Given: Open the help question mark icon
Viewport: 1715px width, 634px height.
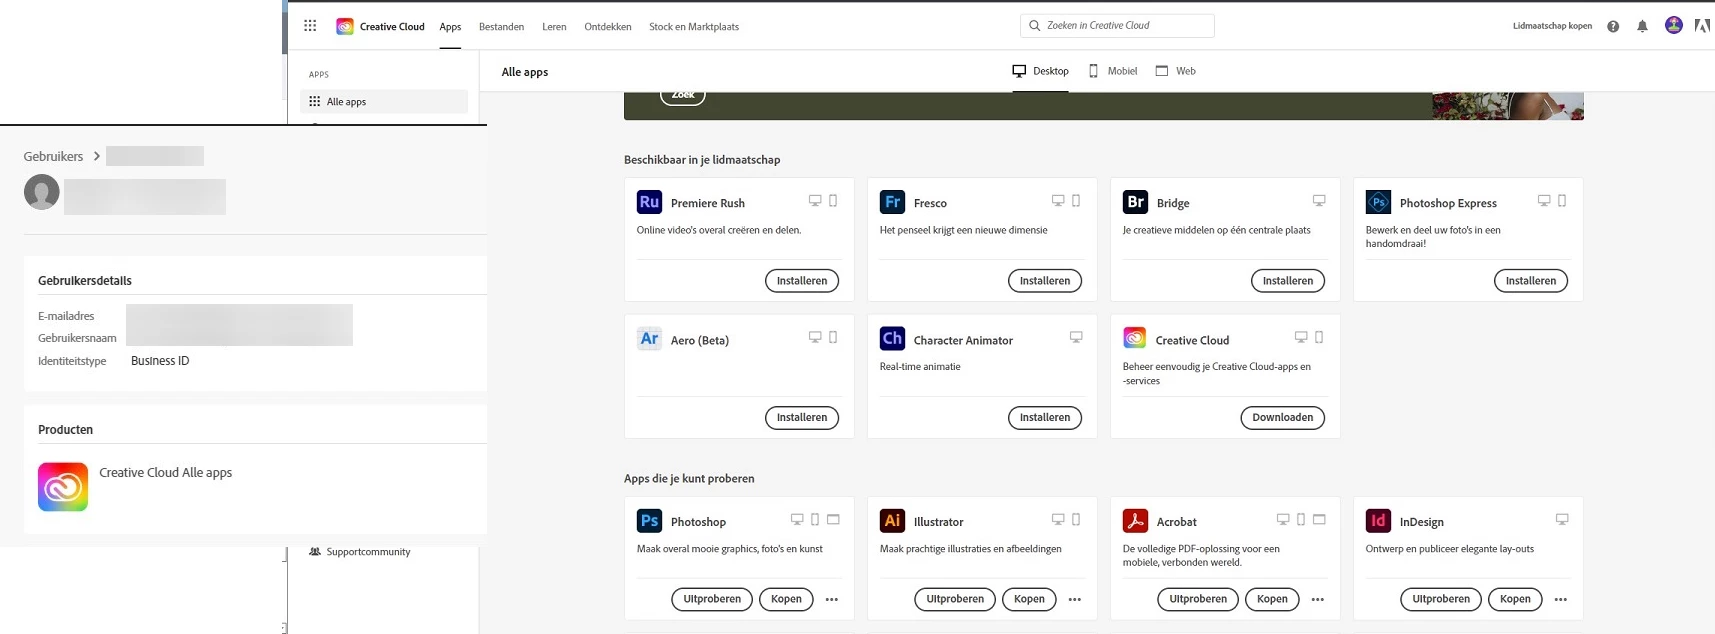Looking at the screenshot, I should (1613, 27).
